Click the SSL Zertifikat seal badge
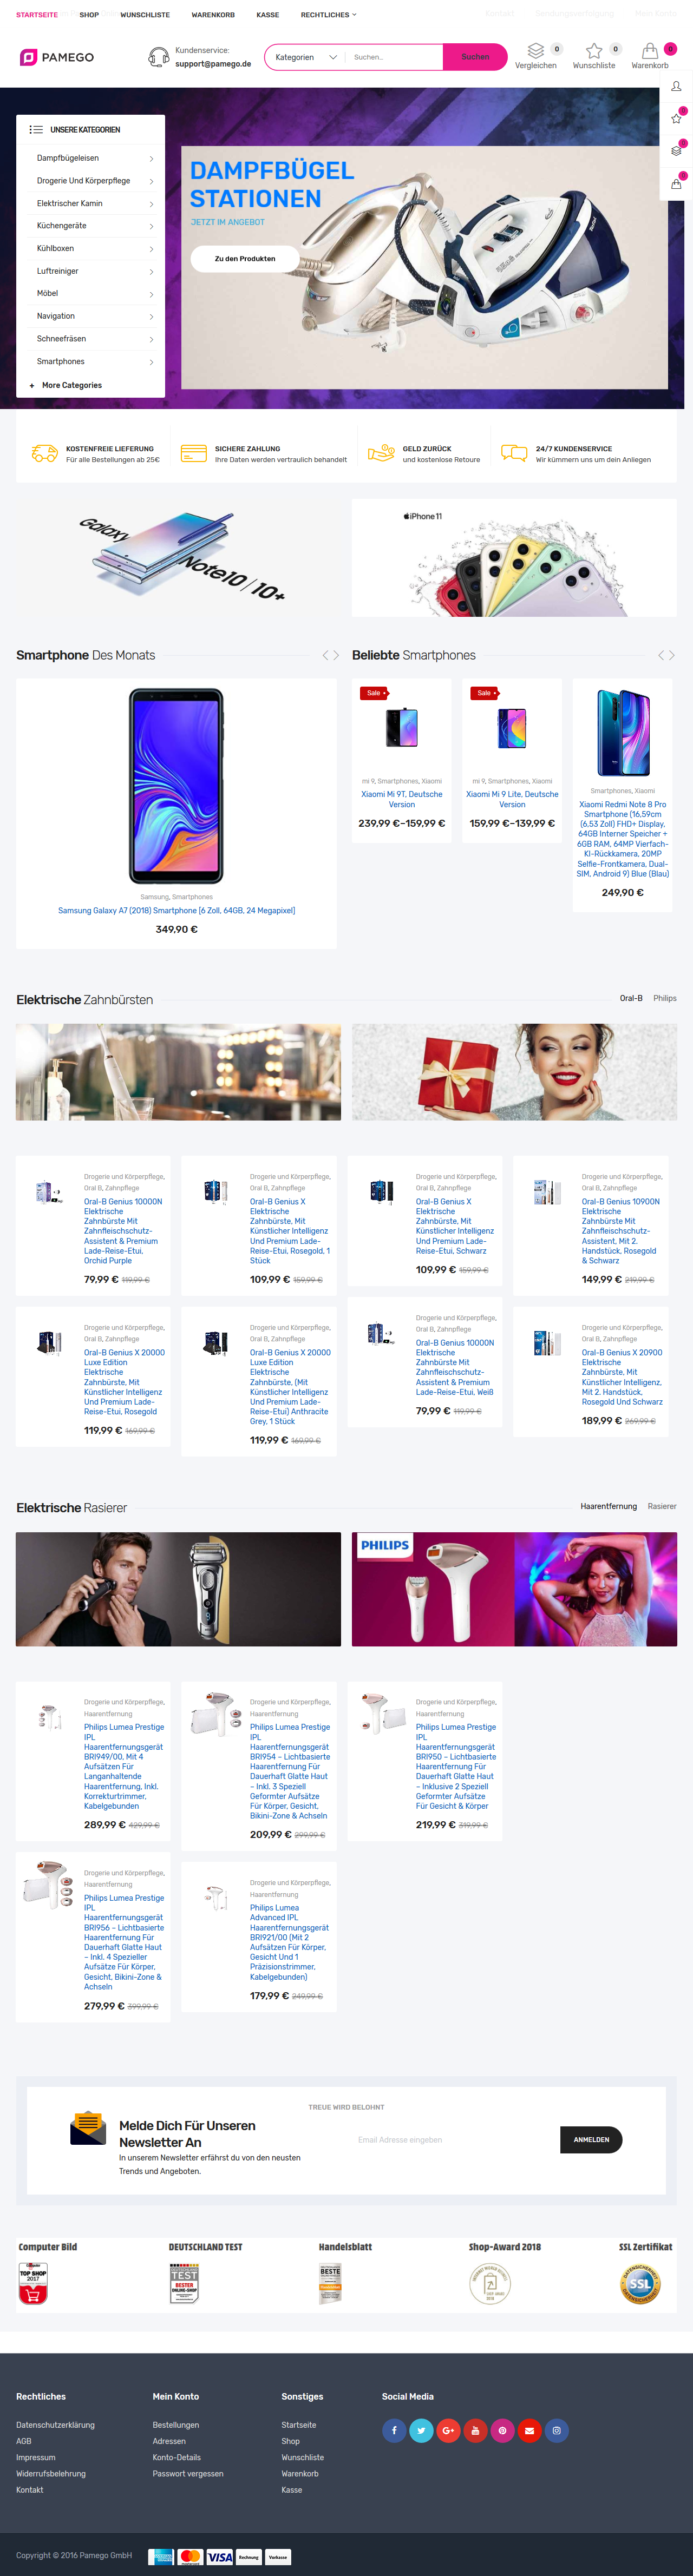 pos(640,2284)
